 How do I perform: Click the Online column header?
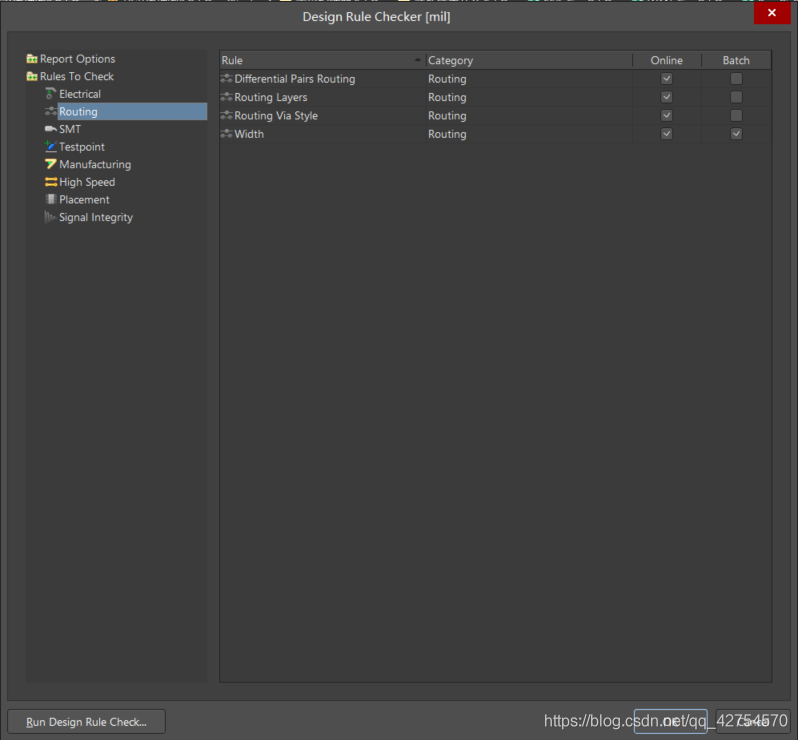(x=667, y=60)
